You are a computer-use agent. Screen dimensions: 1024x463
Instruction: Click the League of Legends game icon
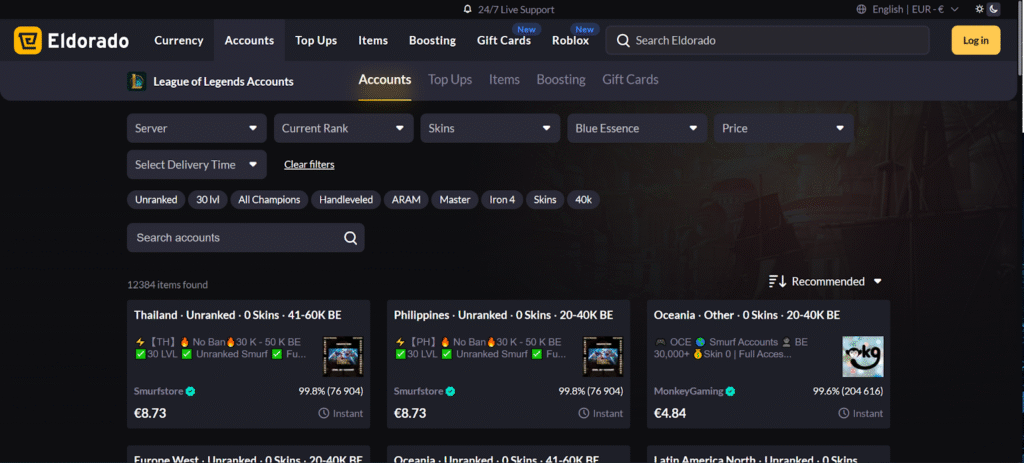click(137, 81)
